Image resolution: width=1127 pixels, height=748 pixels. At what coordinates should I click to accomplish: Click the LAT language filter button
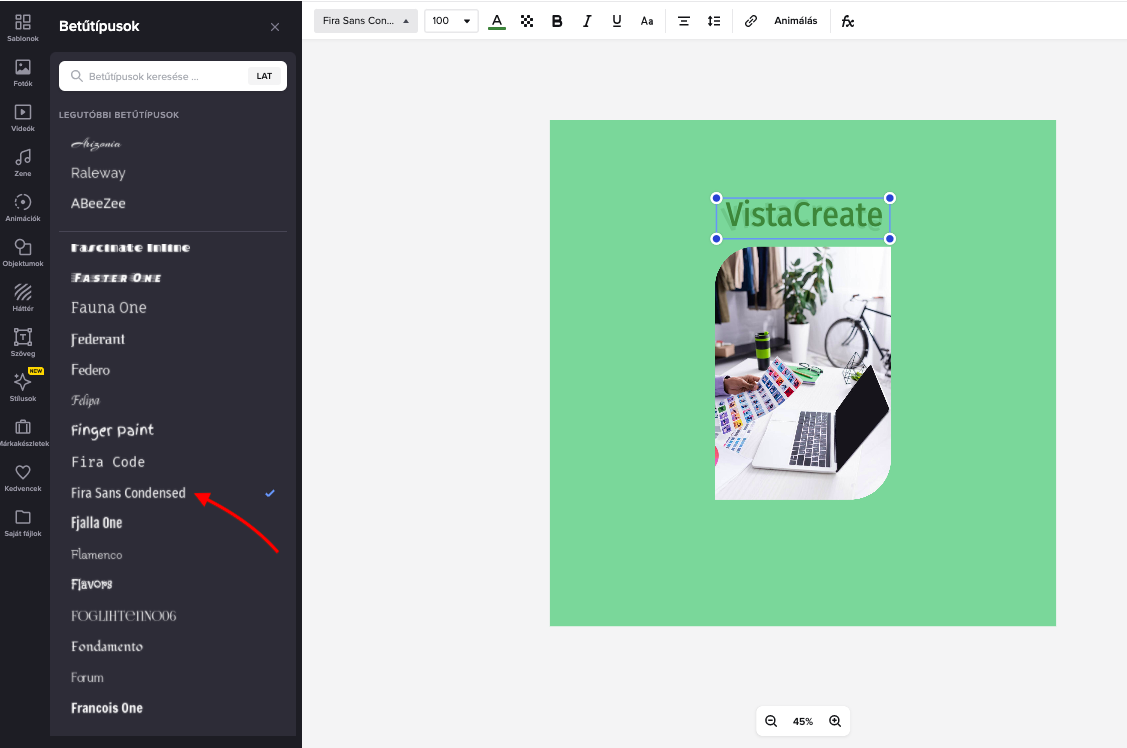tap(264, 76)
